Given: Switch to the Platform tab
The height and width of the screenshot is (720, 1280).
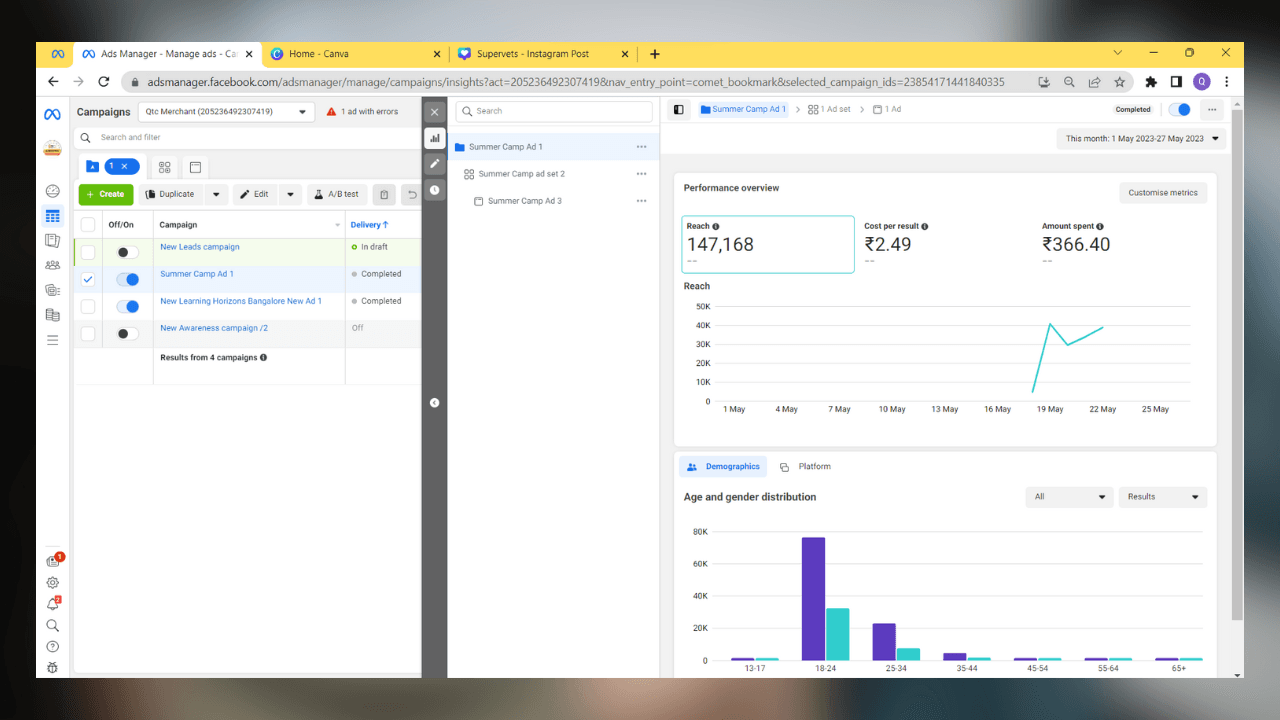Looking at the screenshot, I should coord(806,467).
